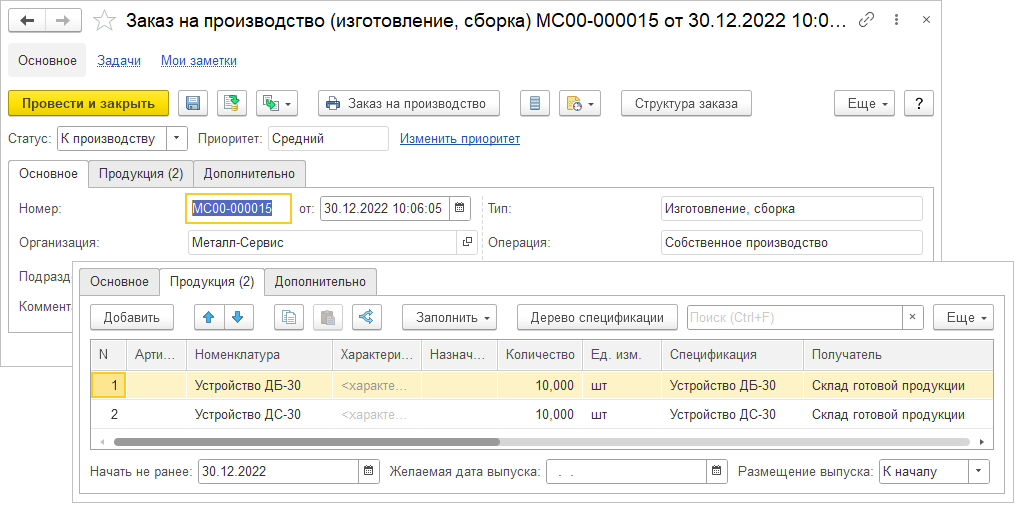This screenshot has width=1019, height=508.
Task: Move row down with blue arrow
Action: tap(238, 317)
